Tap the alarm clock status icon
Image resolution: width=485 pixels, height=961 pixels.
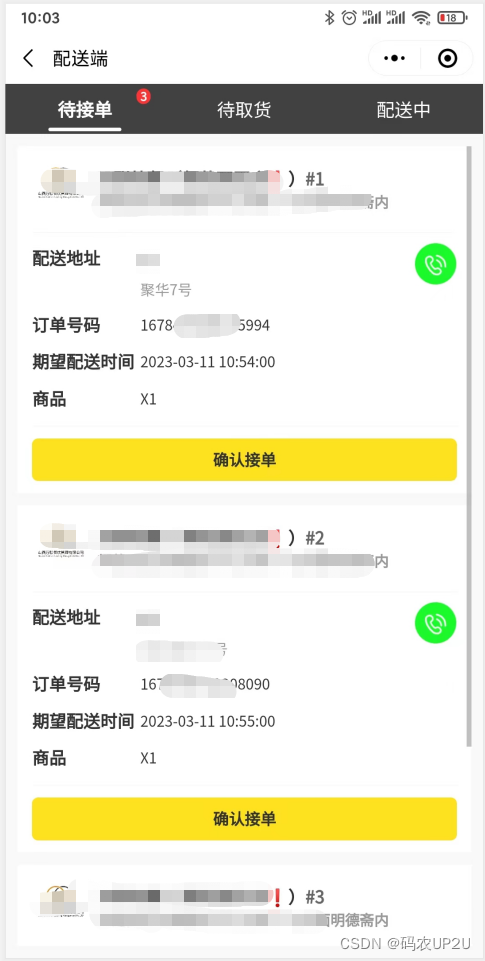tap(349, 18)
